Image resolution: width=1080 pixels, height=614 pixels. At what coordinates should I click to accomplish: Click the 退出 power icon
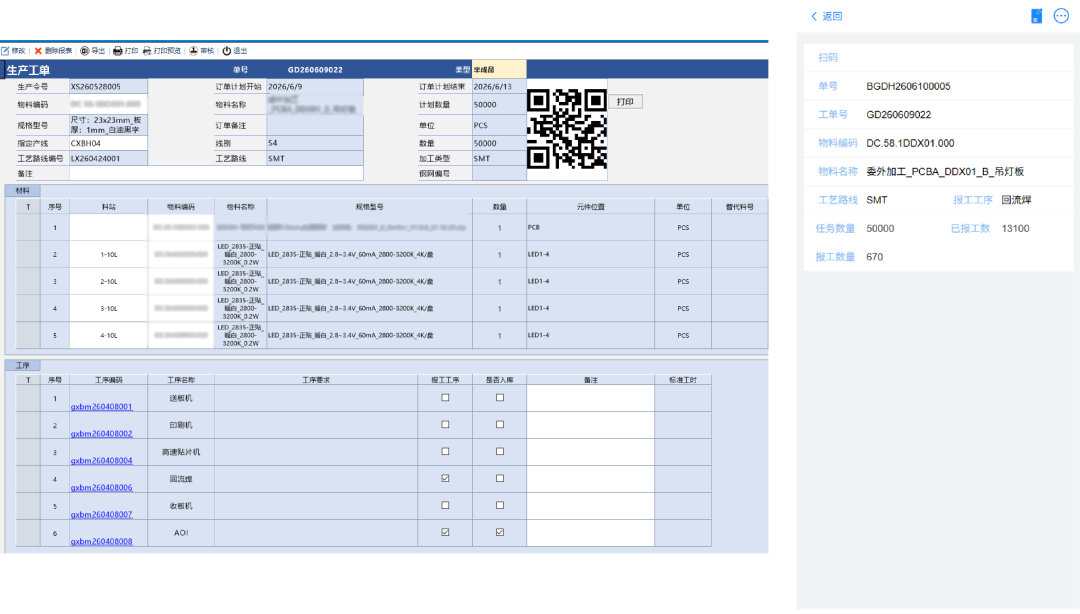click(227, 51)
